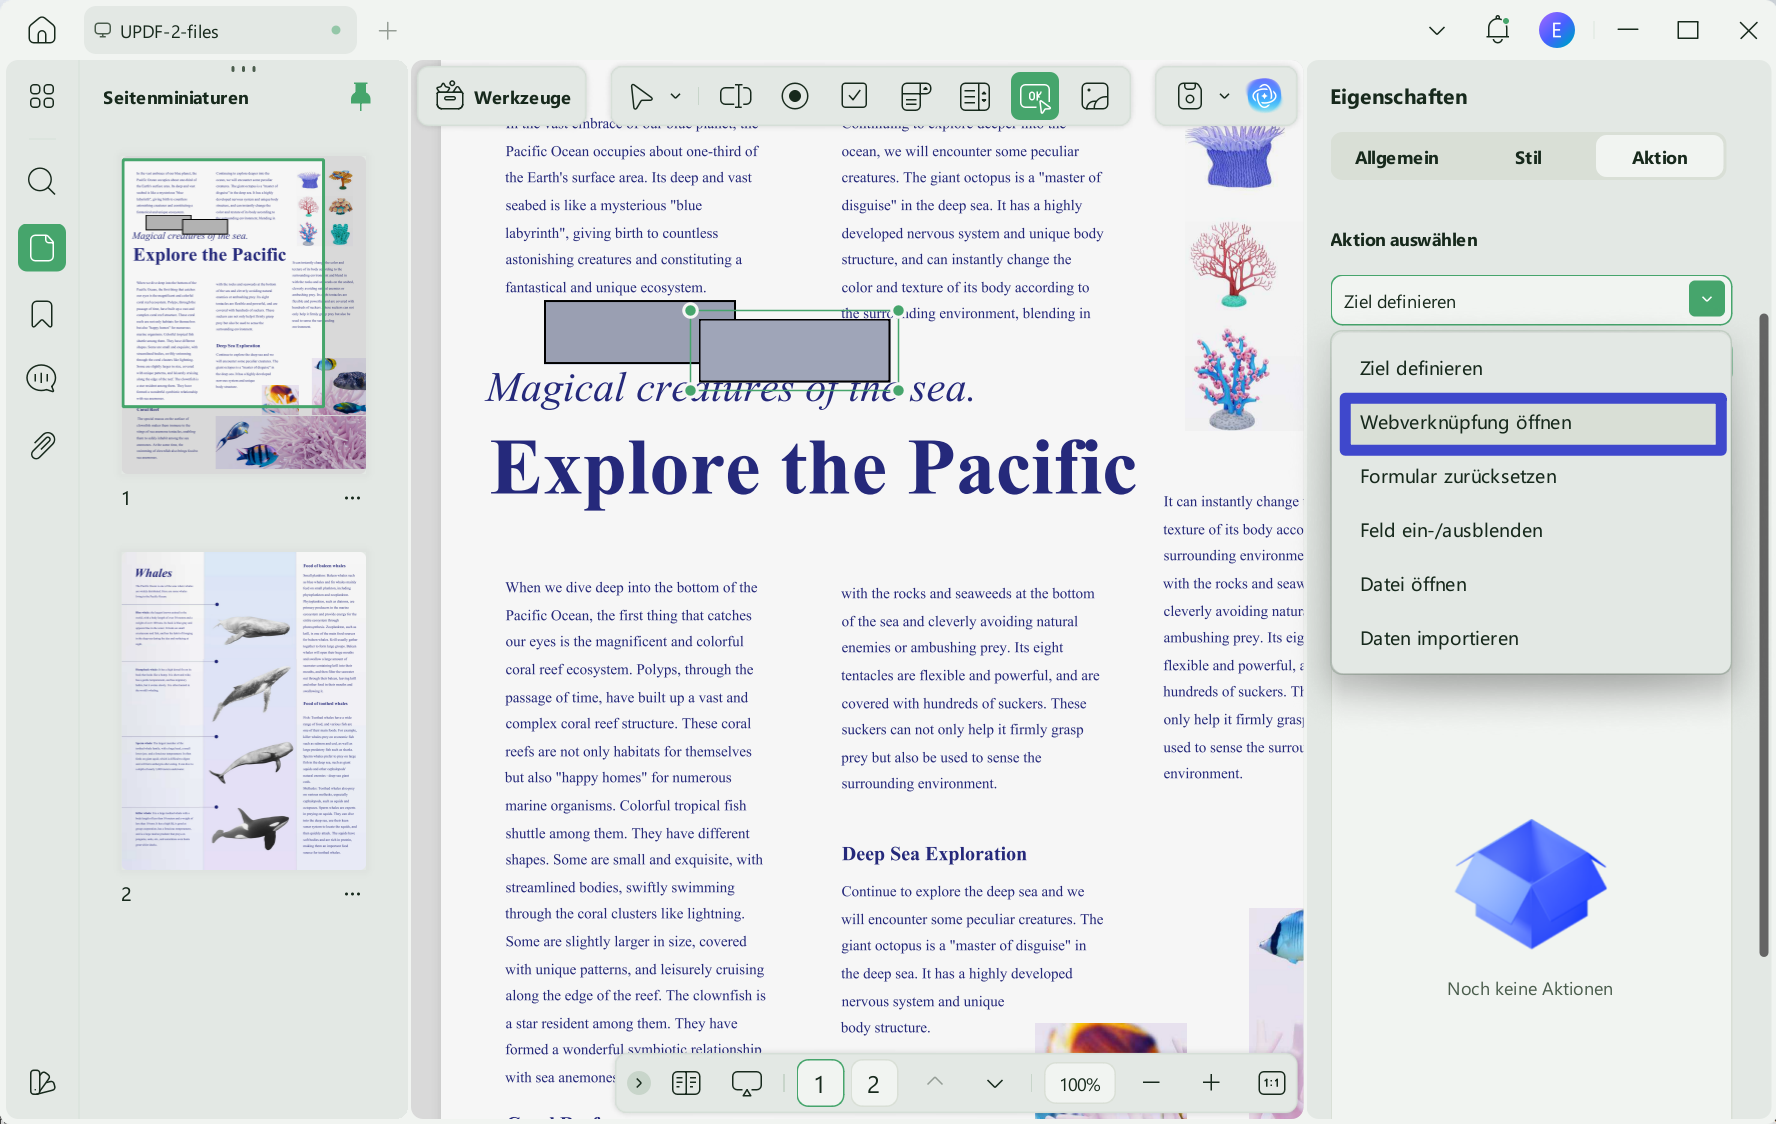Zoom out with the minus icon

tap(1151, 1083)
